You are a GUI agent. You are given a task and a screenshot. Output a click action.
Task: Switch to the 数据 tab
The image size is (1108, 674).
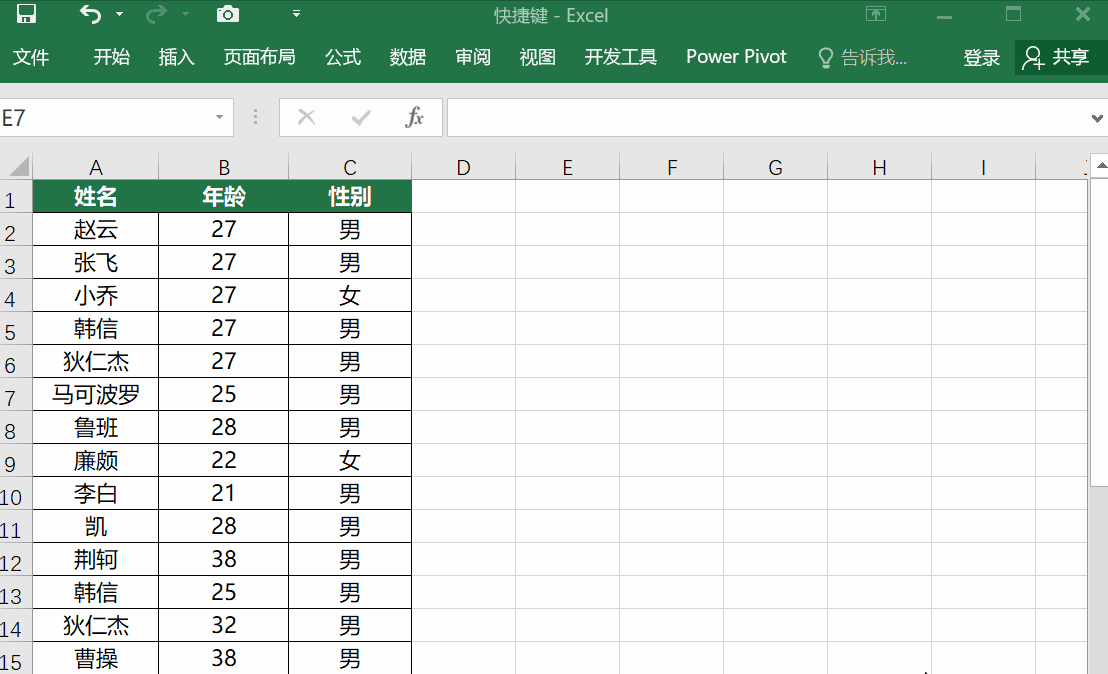tap(408, 57)
